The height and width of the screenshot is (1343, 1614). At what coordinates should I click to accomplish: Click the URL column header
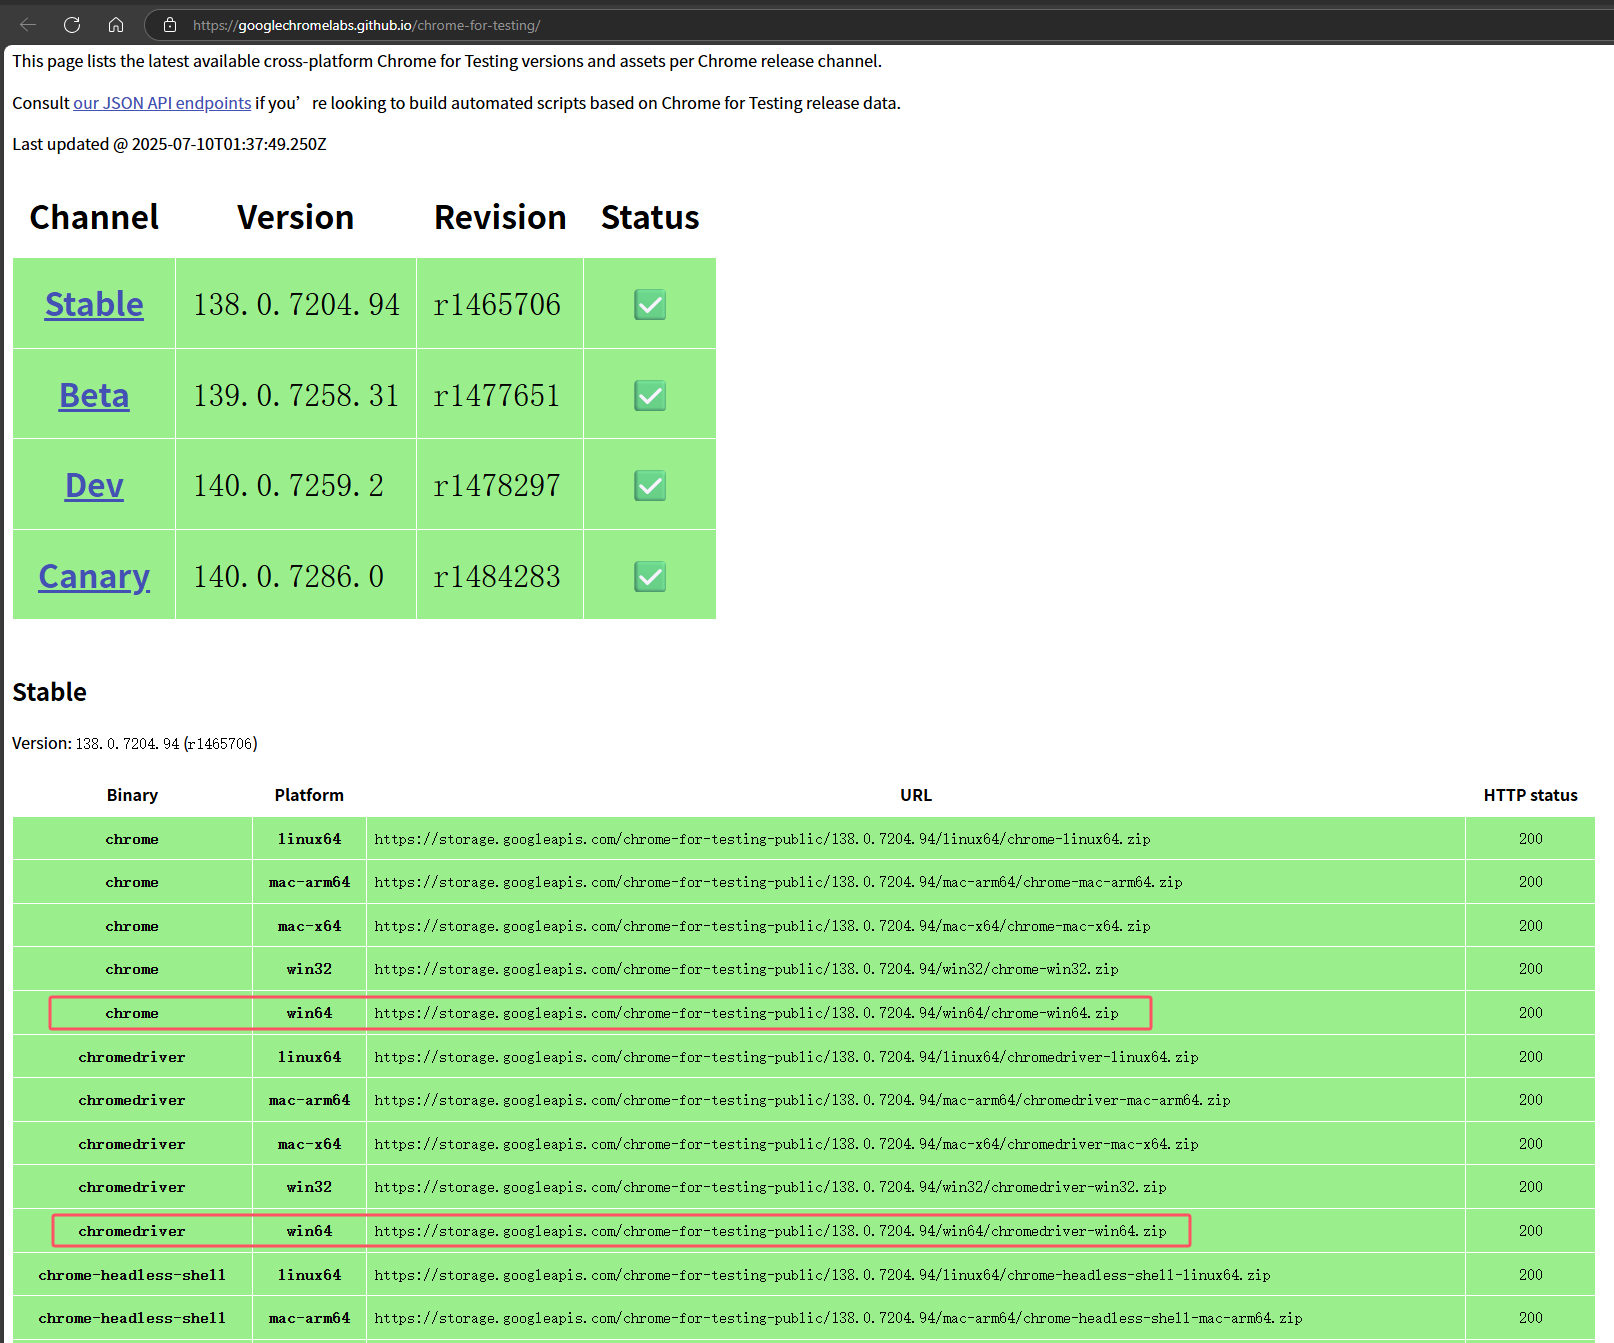coord(916,795)
